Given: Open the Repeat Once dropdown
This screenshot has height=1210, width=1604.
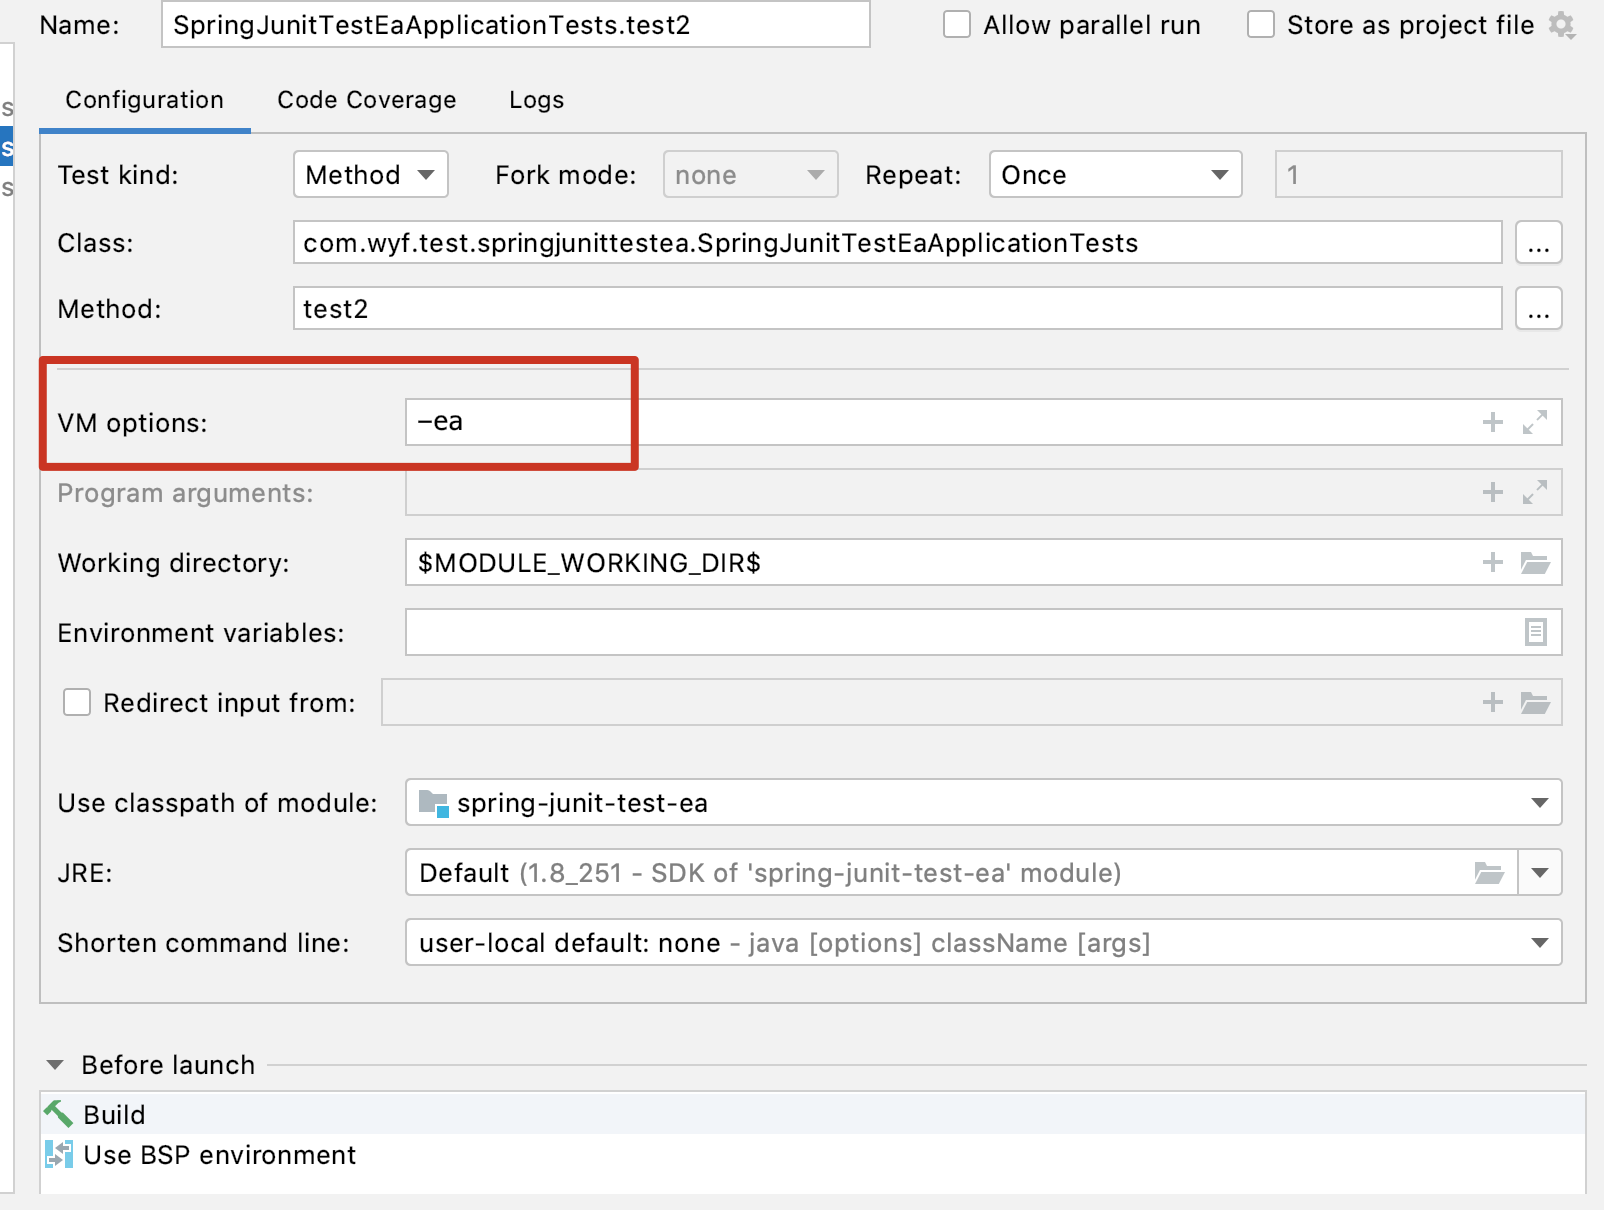Looking at the screenshot, I should tap(1115, 175).
